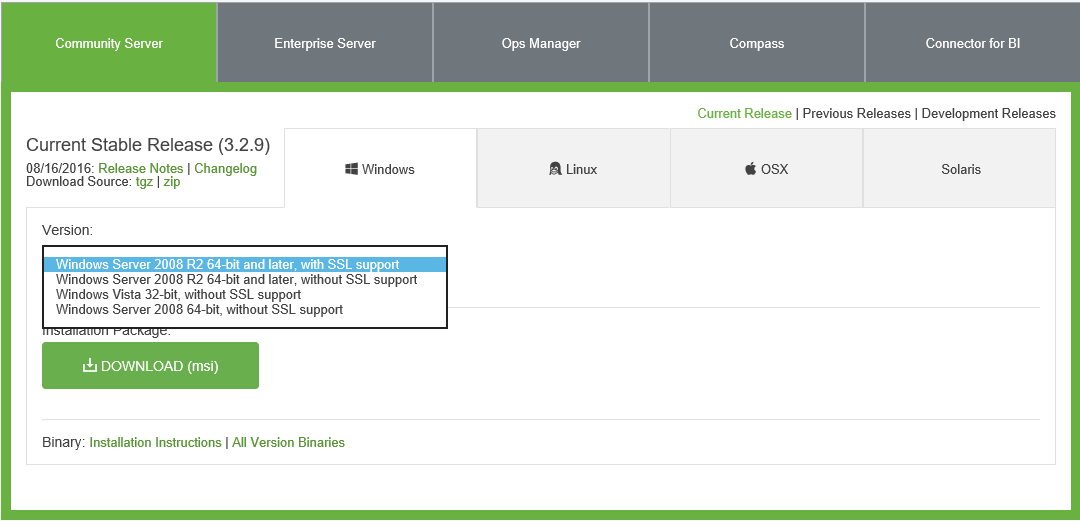Open the Release Notes link

140,169
